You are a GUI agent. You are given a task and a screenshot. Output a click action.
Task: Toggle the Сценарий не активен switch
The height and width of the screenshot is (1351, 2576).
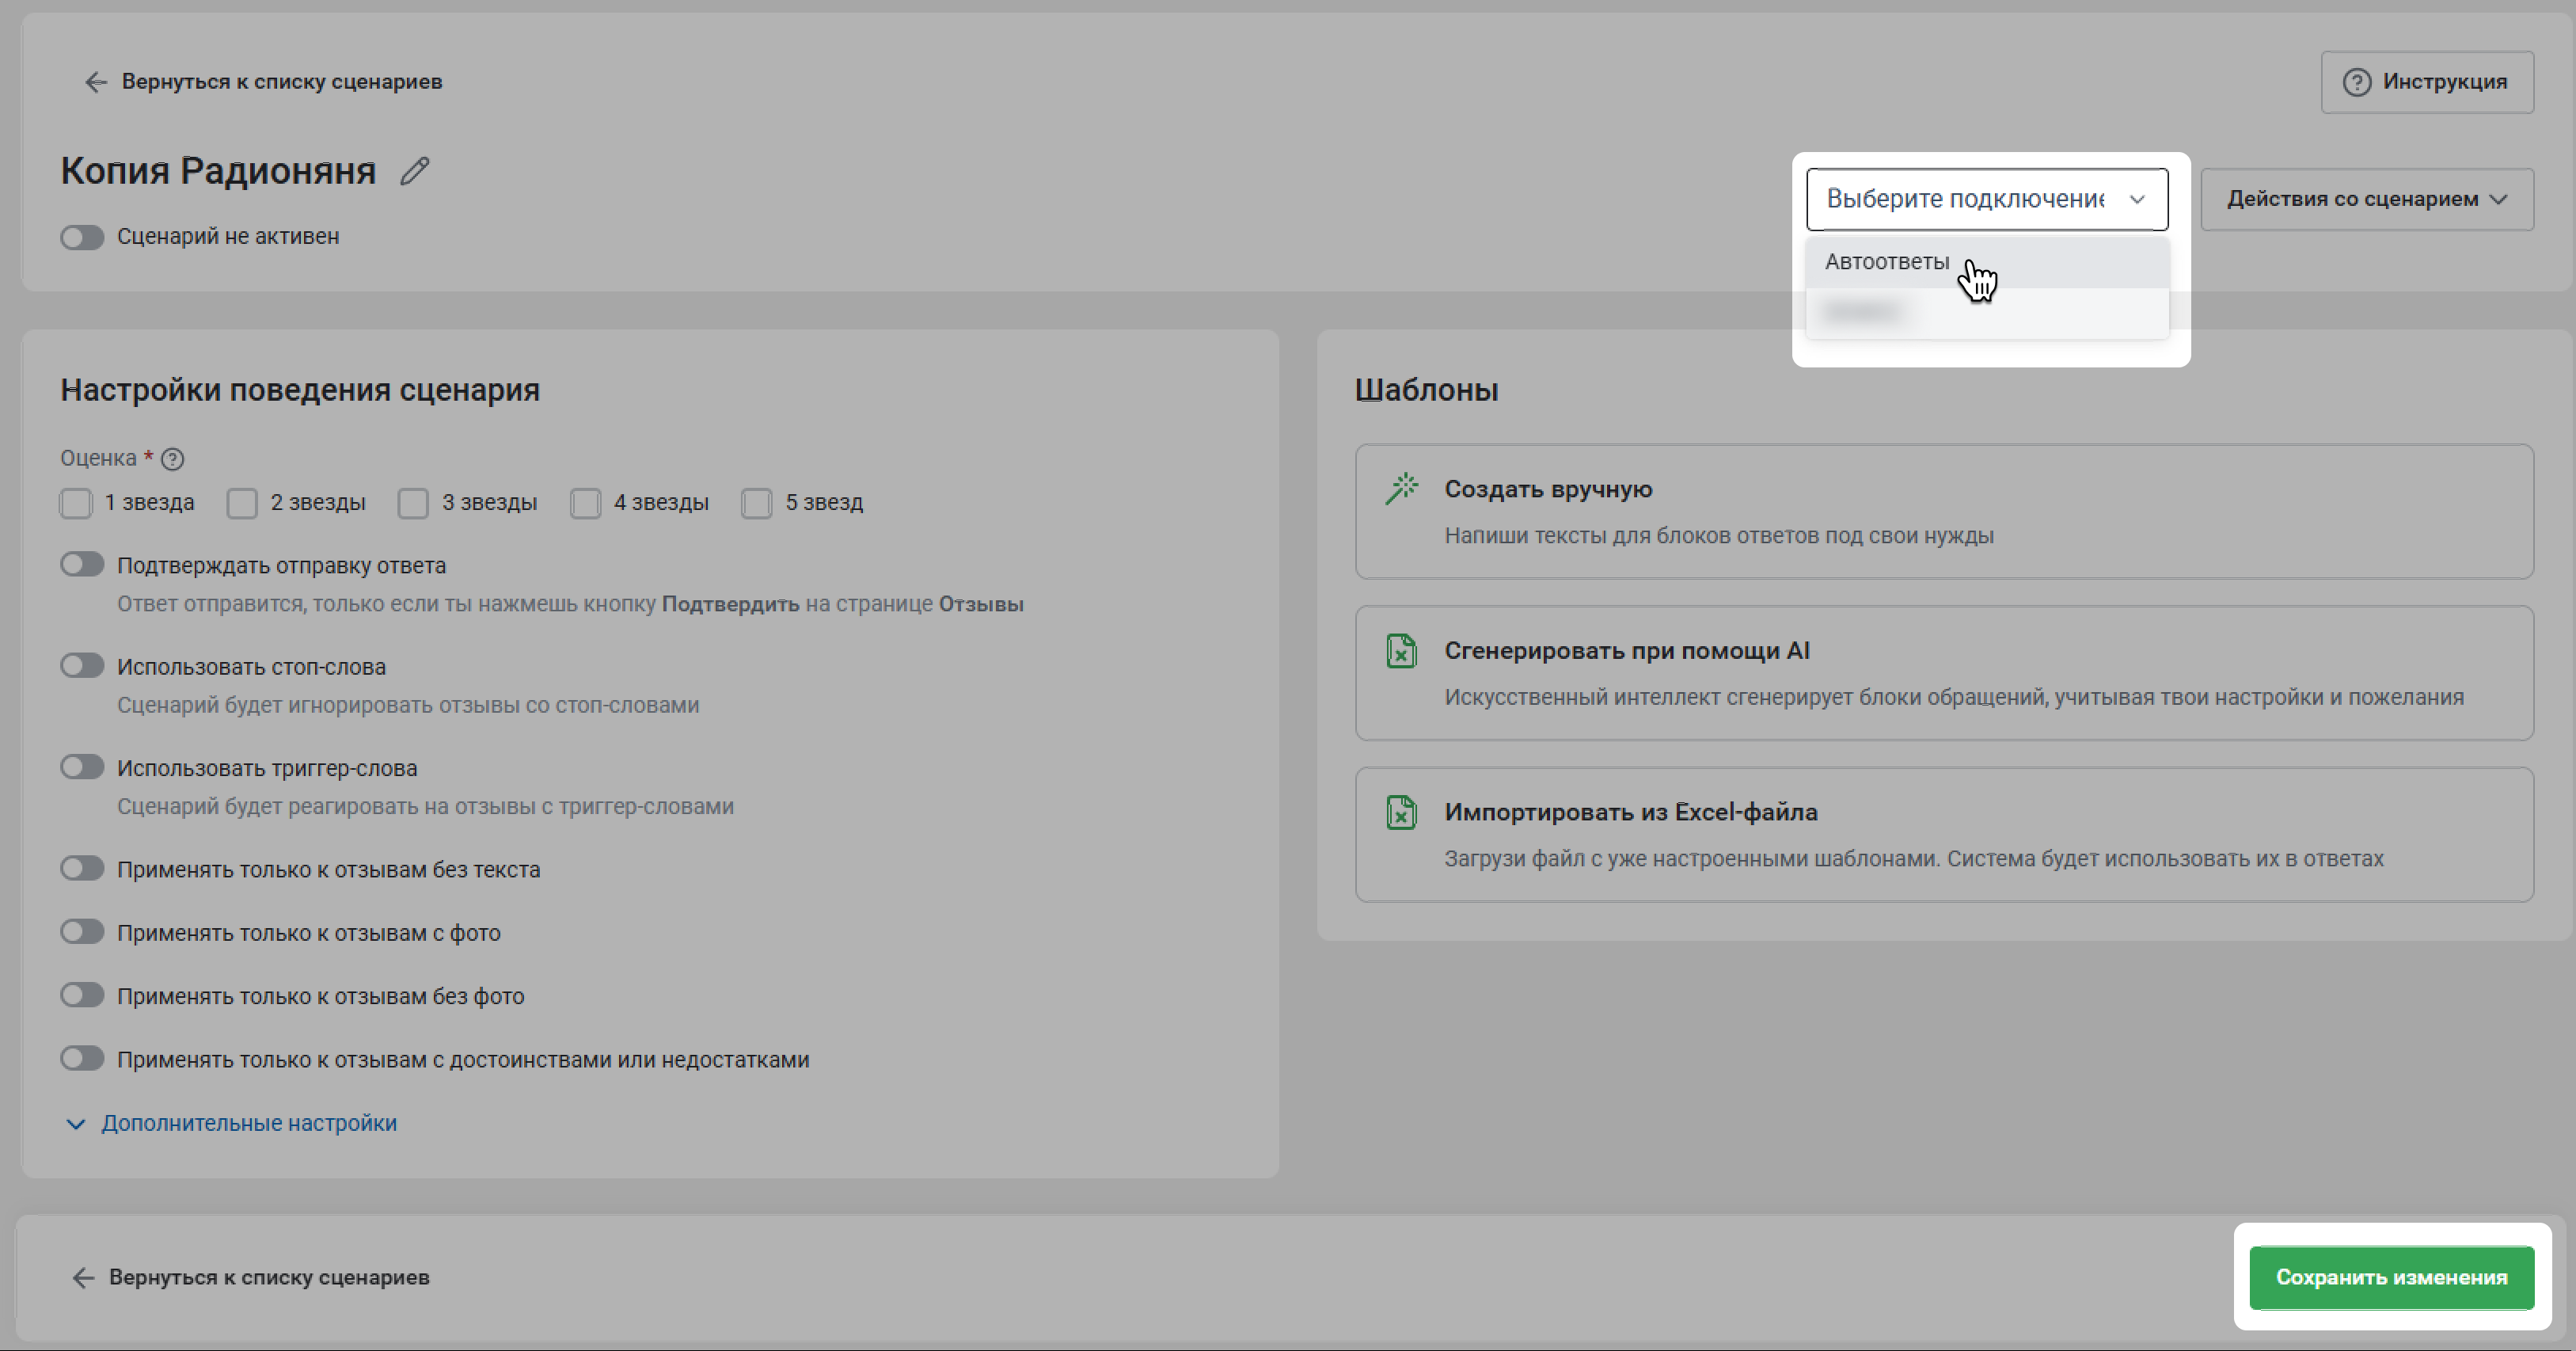(82, 237)
